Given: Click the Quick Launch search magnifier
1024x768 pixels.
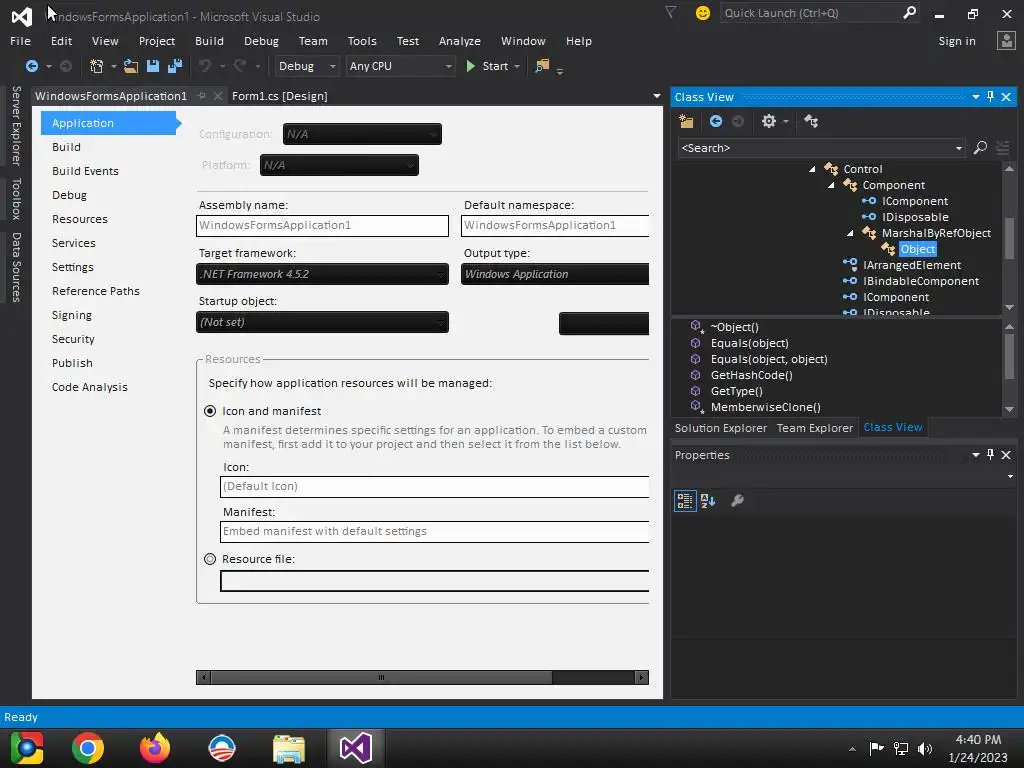Looking at the screenshot, I should (909, 12).
